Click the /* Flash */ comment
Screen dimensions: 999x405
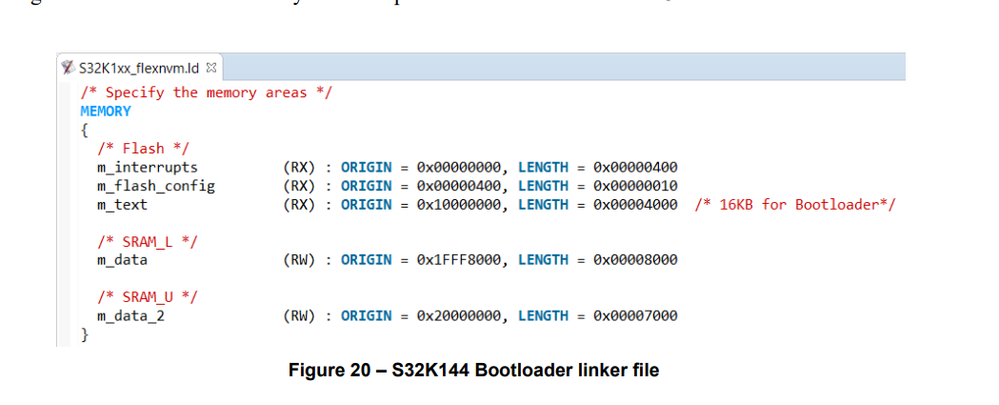pos(143,148)
